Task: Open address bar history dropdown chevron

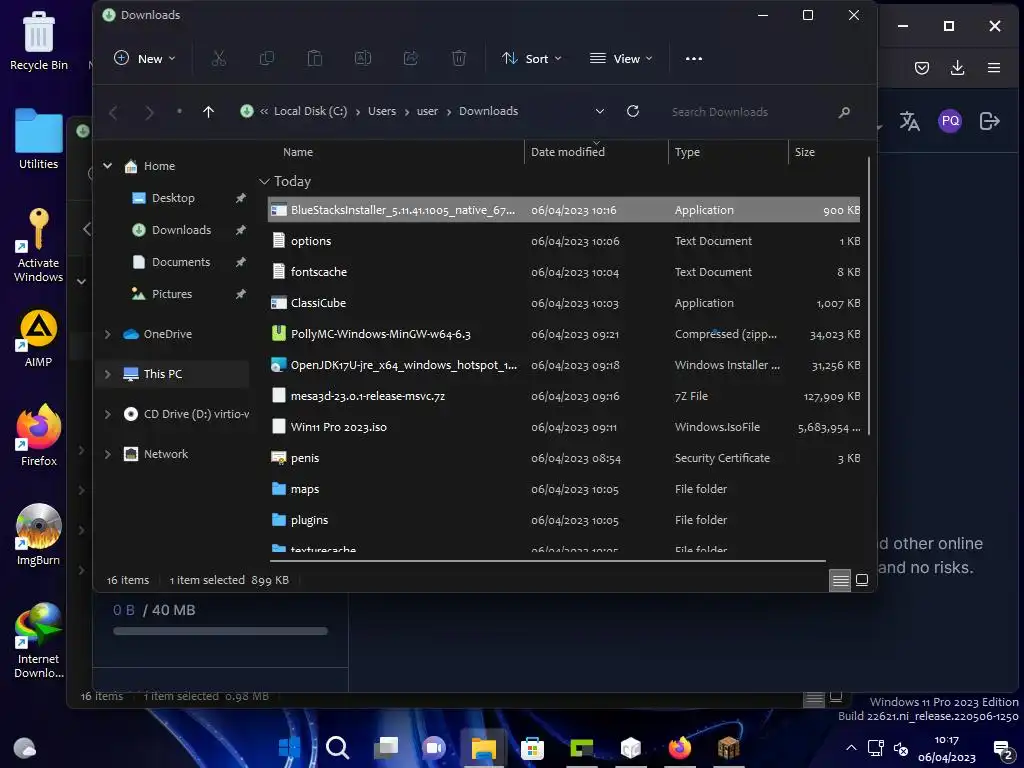Action: (600, 111)
